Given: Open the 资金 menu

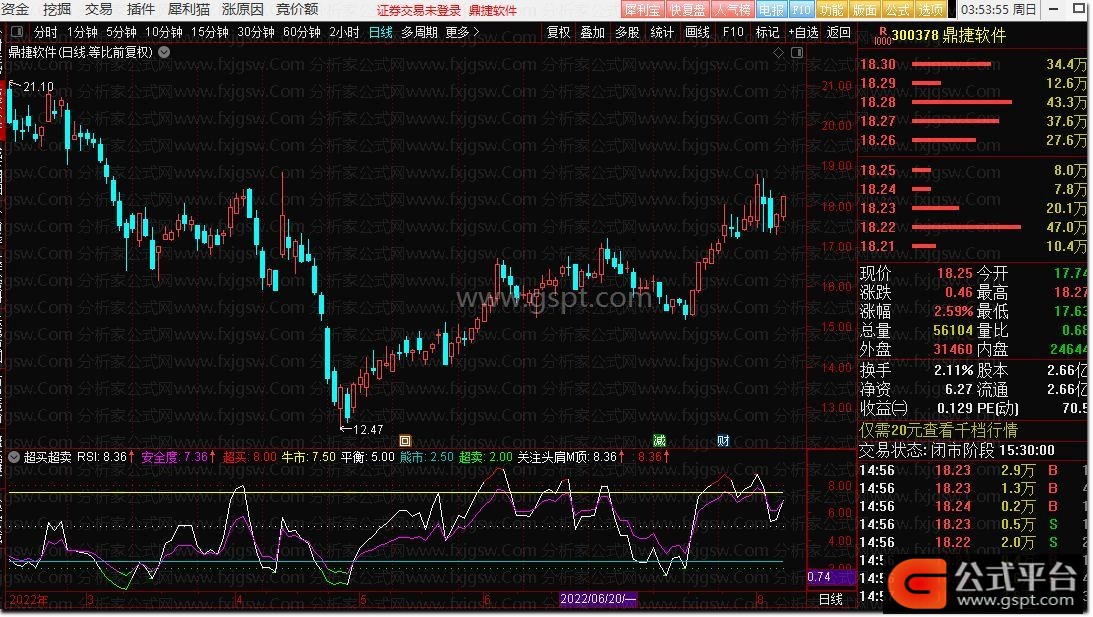Looking at the screenshot, I should (15, 10).
